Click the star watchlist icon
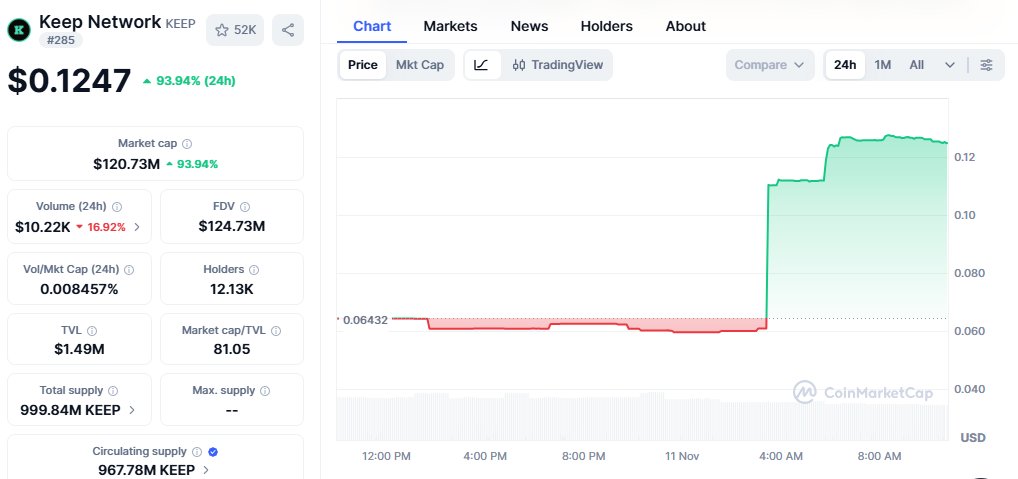The height and width of the screenshot is (479, 1018). point(223,30)
